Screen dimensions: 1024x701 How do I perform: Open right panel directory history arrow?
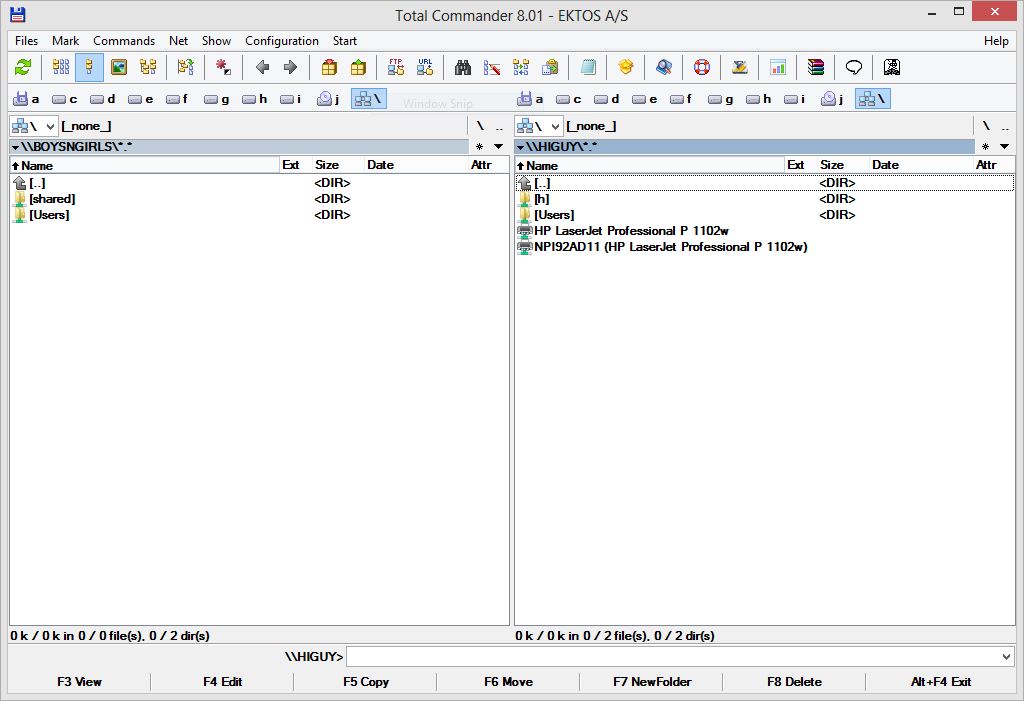coord(1004,146)
